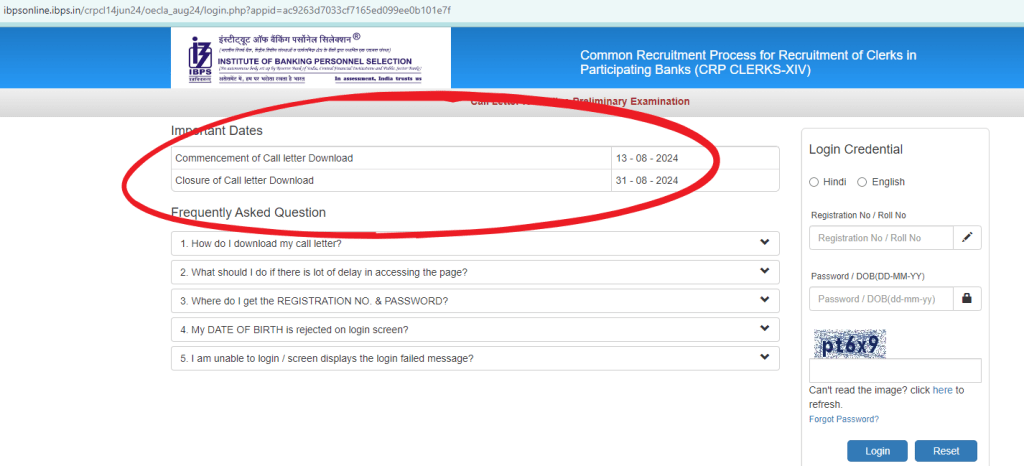Viewport: 1024px width, 466px height.
Task: Click the CRP CLERKS-XIV header title
Action: [748, 63]
